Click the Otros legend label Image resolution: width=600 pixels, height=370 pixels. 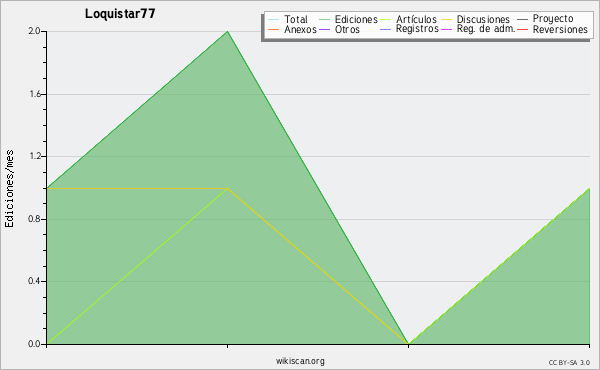(x=347, y=29)
